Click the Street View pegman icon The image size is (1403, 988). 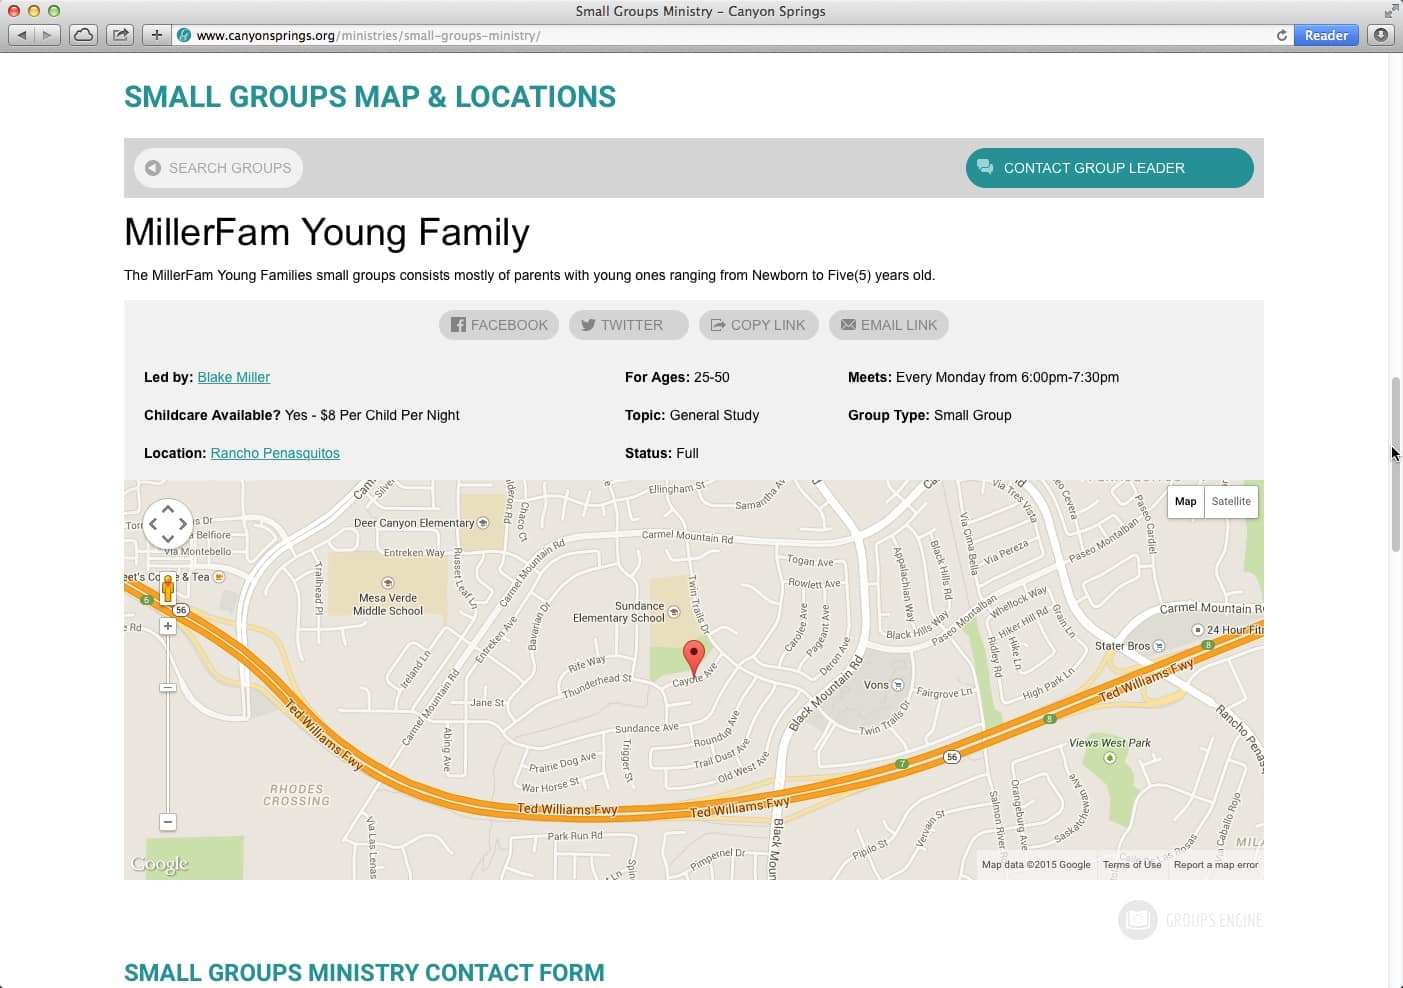(x=168, y=588)
